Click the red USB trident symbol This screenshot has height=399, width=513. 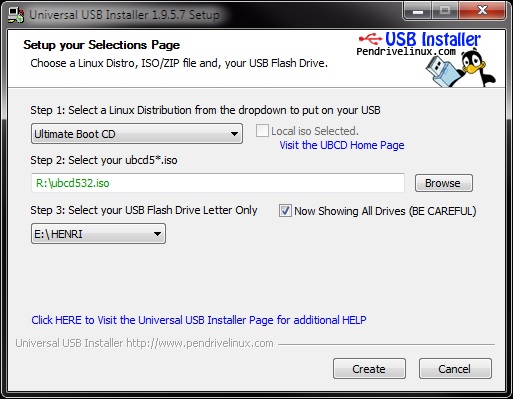click(x=370, y=39)
